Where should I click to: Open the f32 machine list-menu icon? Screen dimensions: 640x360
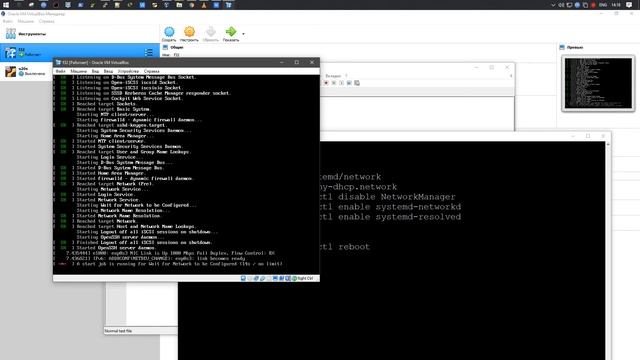point(149,52)
